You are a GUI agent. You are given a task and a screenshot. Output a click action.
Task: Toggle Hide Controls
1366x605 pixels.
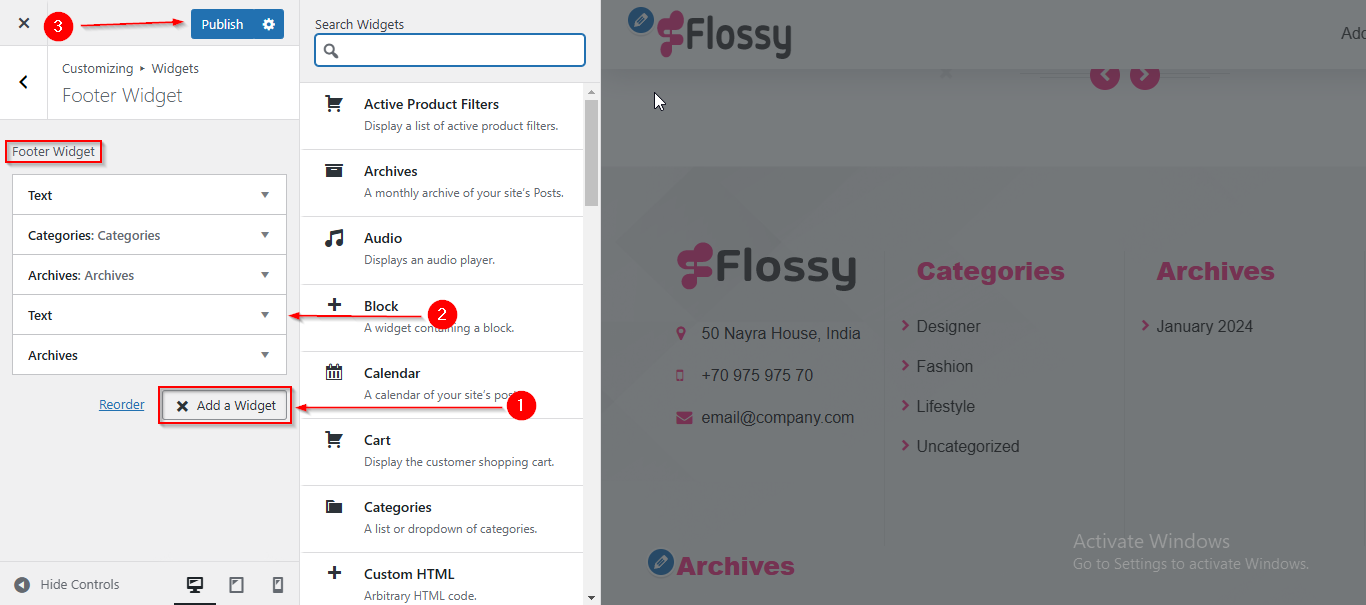[x=67, y=585]
